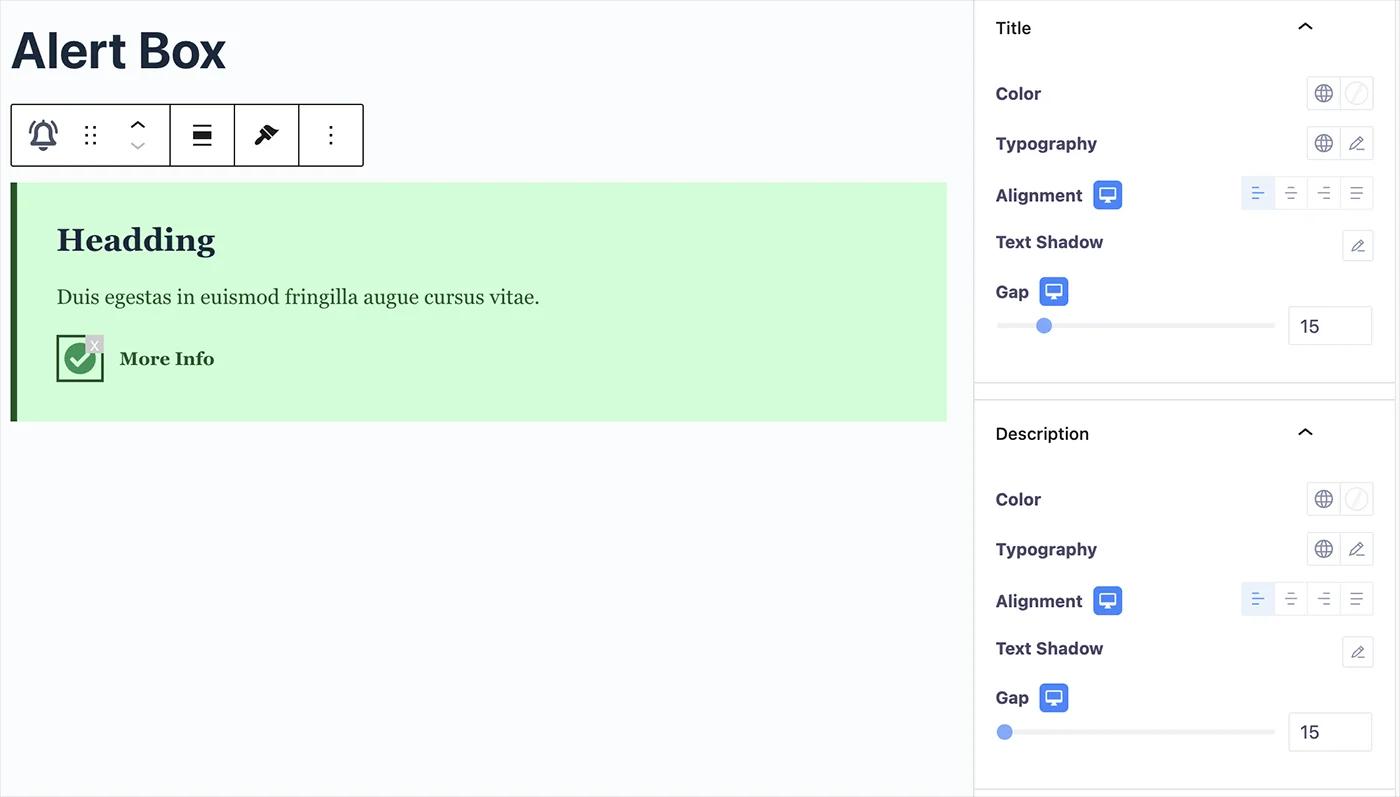Screen dimensions: 1400x797
Task: Collapse the Title settings panel
Action: click(1304, 27)
